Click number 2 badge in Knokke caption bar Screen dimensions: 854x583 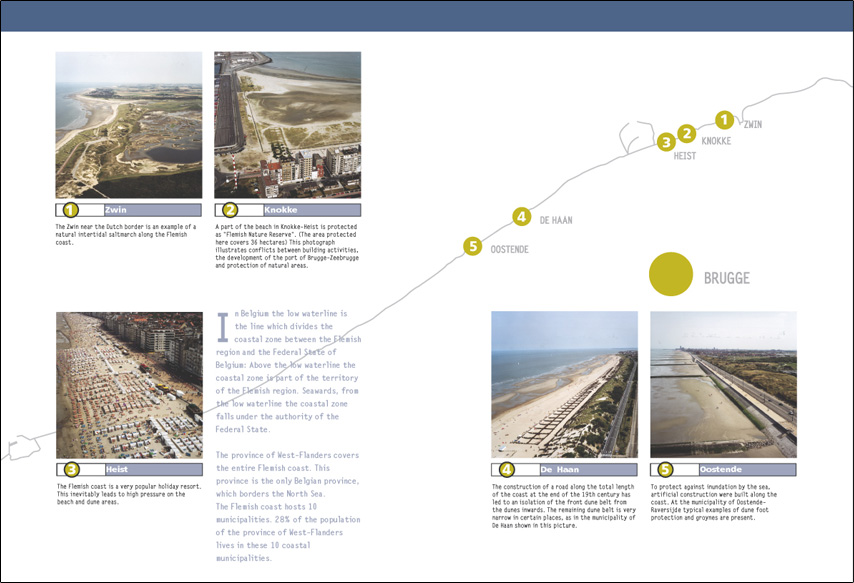point(230,210)
